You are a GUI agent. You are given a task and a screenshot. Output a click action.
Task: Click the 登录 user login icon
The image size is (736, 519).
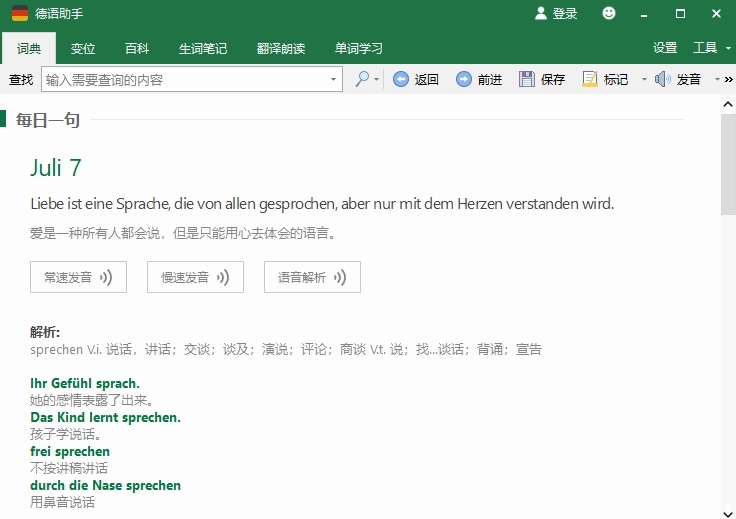541,13
